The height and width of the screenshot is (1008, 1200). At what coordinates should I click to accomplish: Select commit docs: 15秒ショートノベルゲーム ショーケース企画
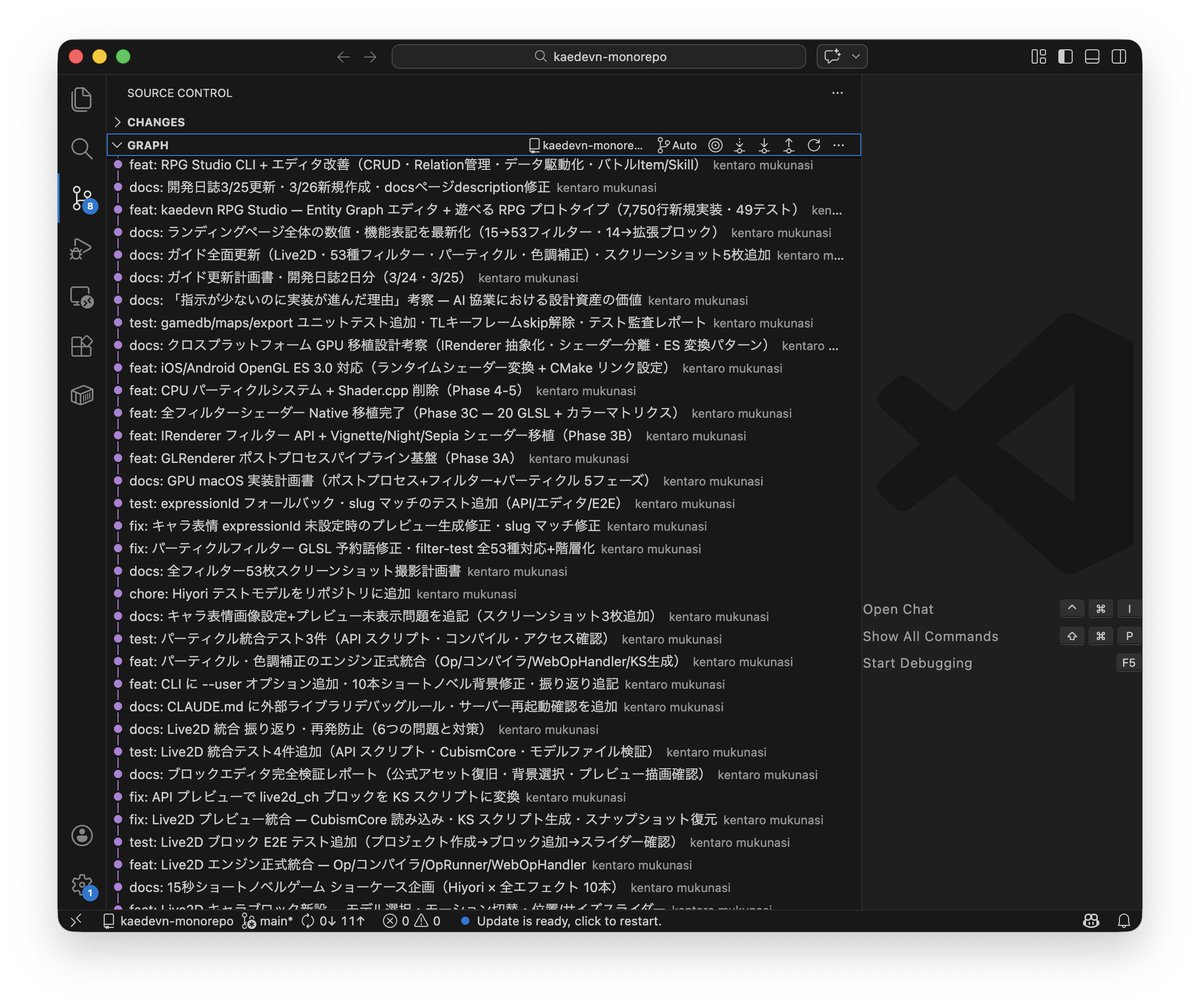(x=484, y=887)
